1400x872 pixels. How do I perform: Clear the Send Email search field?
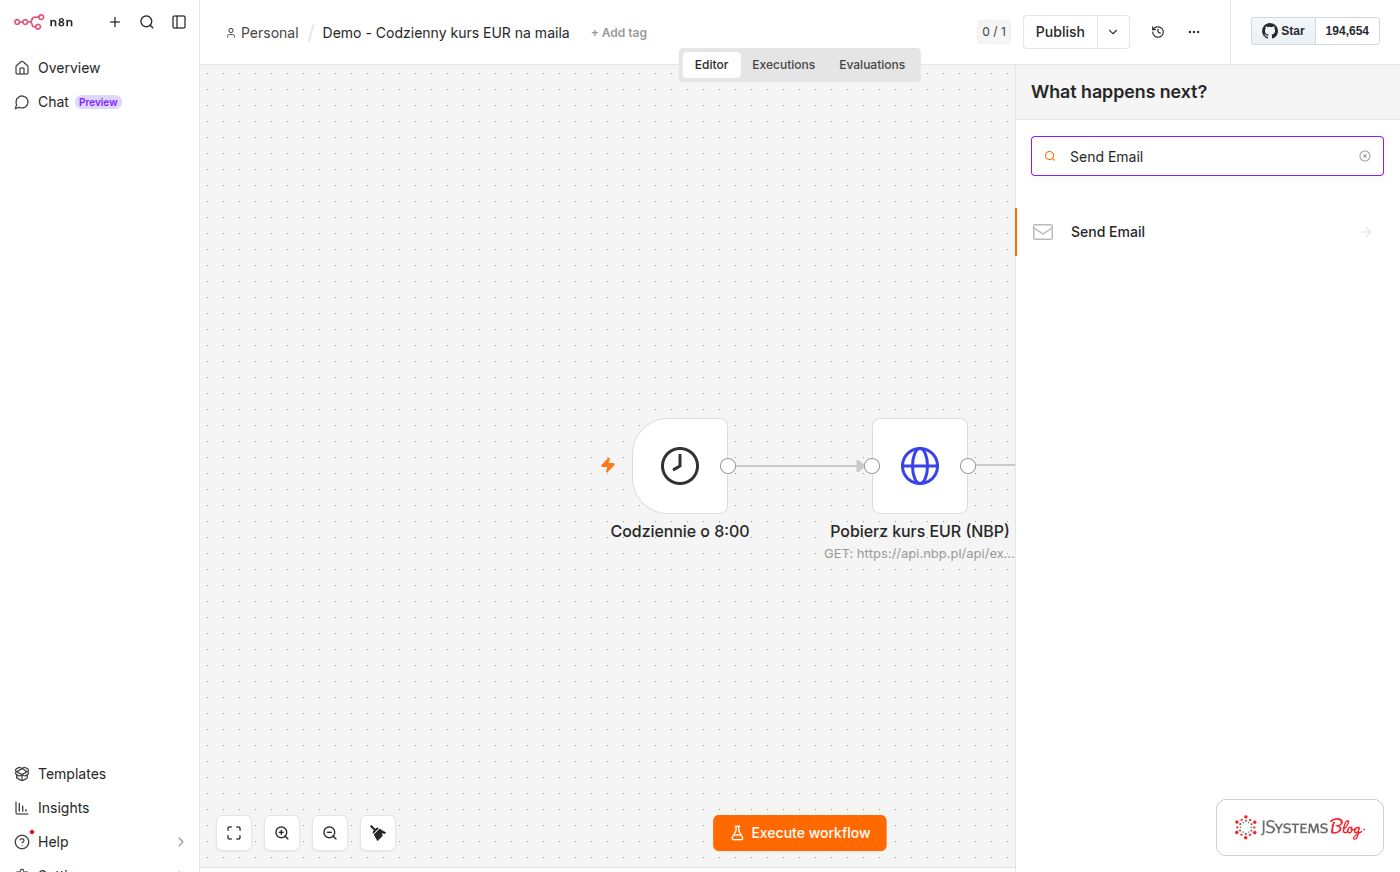(x=1365, y=156)
